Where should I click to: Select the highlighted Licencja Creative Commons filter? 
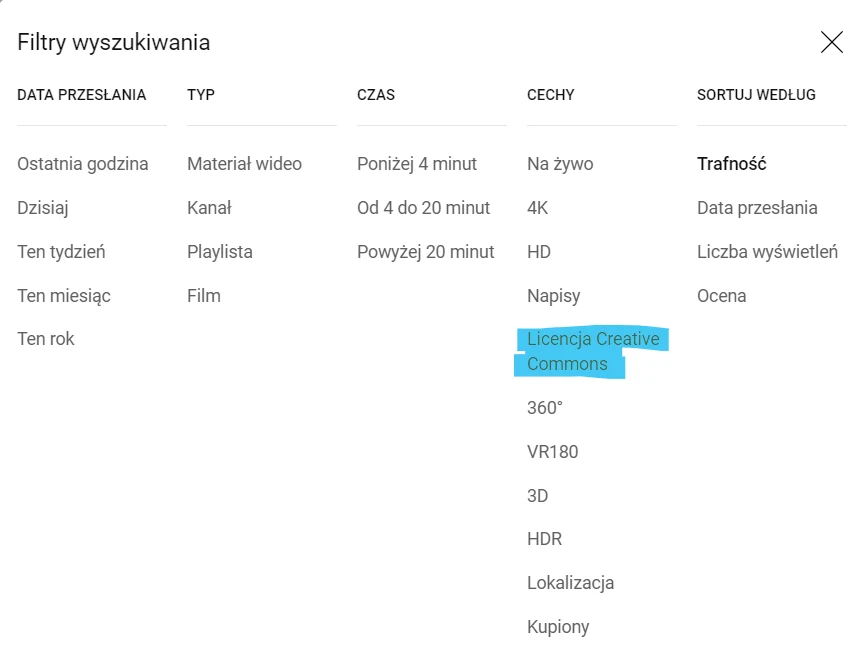(x=595, y=351)
